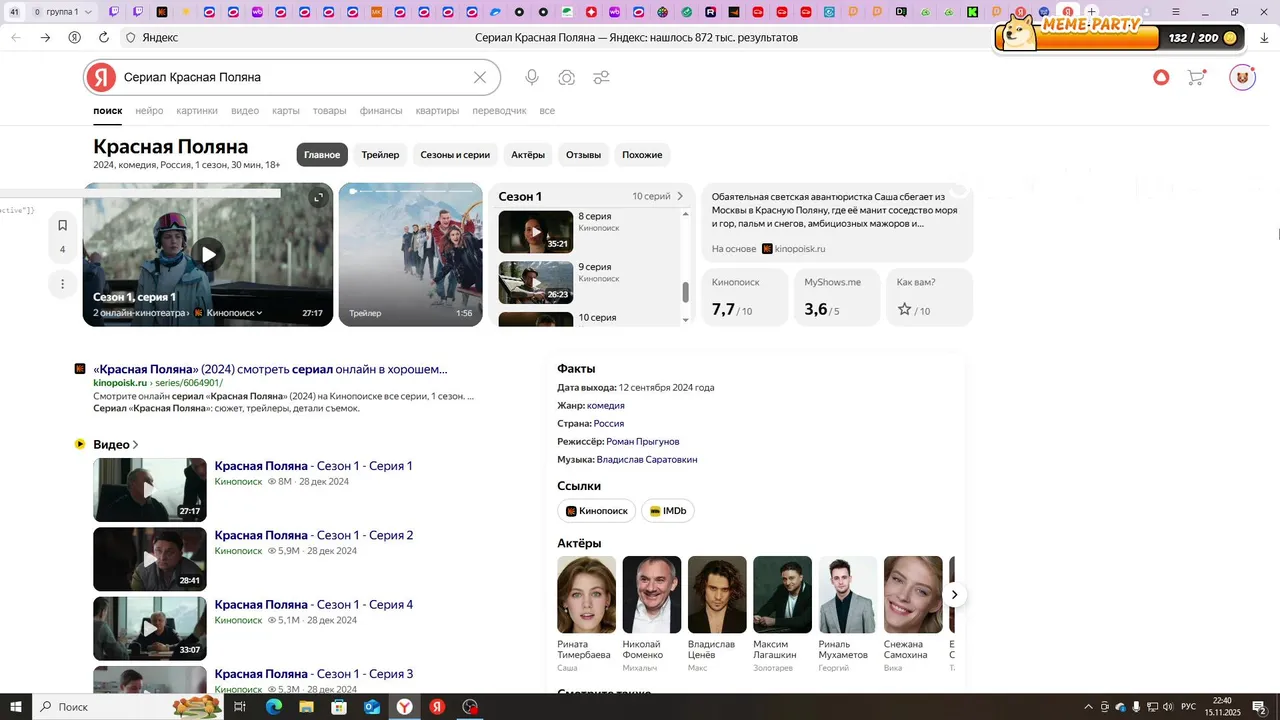Open notification center in system tray
The width and height of the screenshot is (1280, 720).
(x=1259, y=707)
